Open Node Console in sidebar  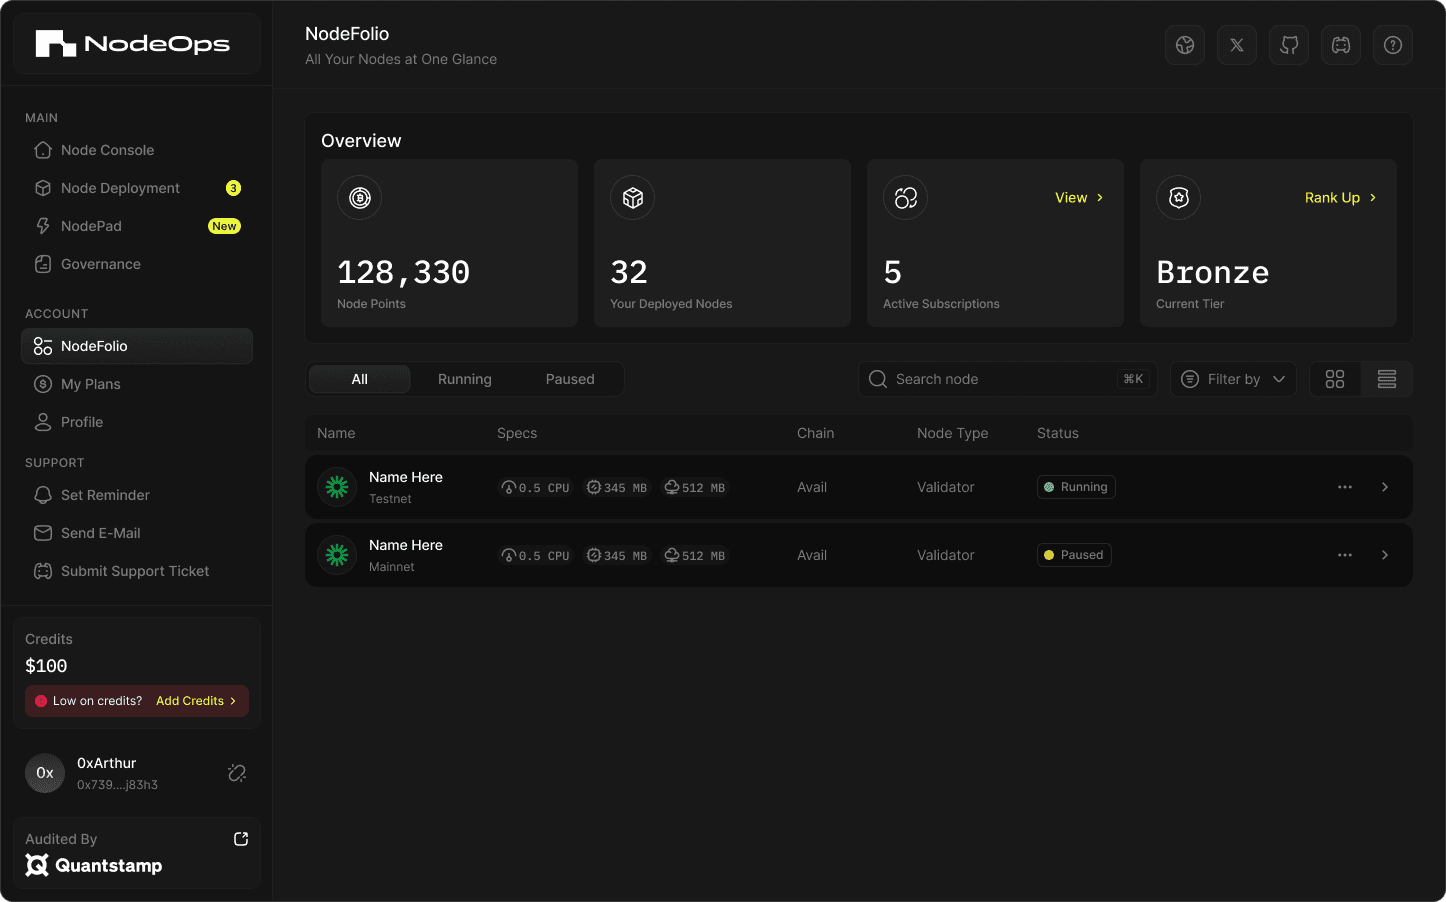(137, 150)
